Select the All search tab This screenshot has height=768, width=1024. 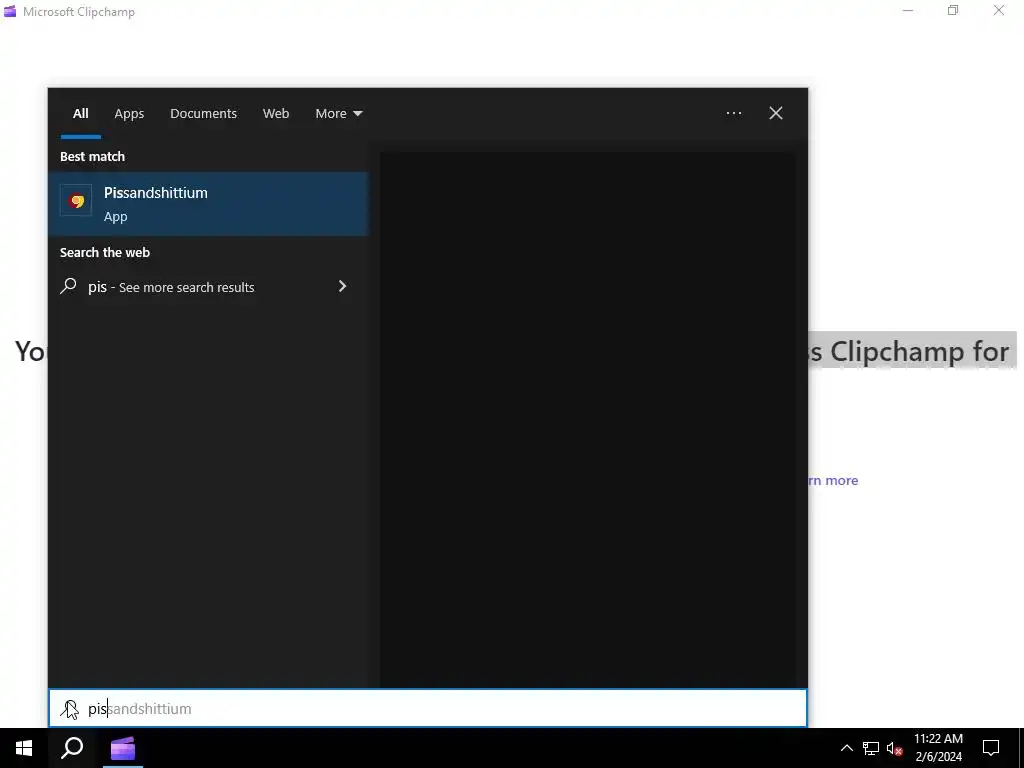pyautogui.click(x=80, y=114)
